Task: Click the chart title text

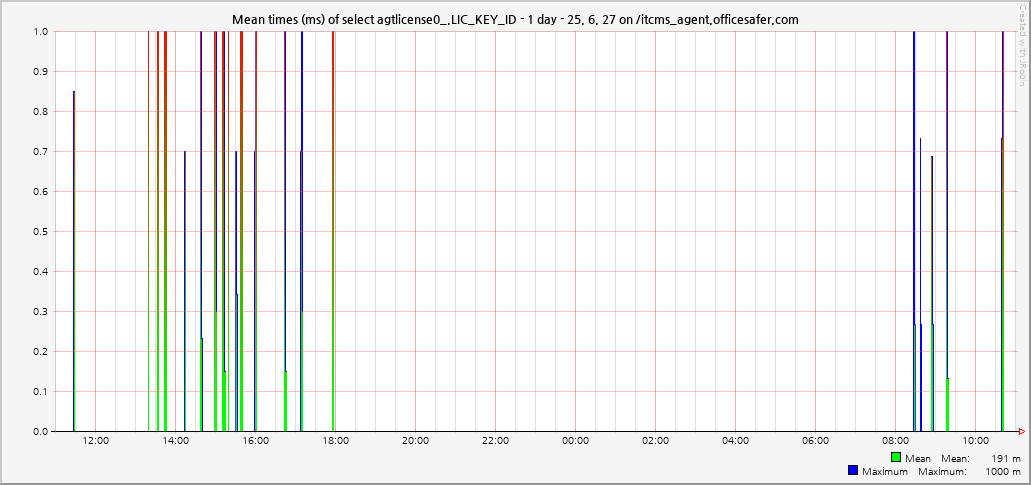Action: click(516, 19)
